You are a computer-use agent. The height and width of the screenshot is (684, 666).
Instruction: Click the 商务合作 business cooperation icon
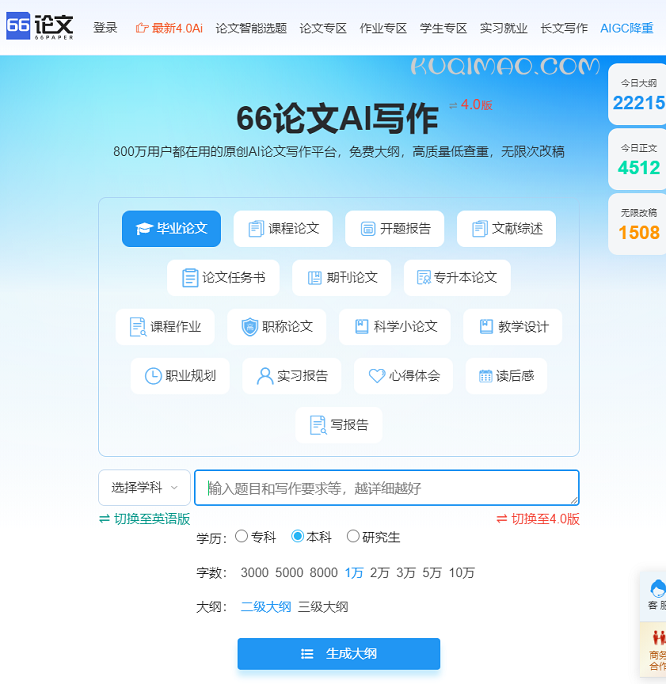pyautogui.click(x=659, y=638)
